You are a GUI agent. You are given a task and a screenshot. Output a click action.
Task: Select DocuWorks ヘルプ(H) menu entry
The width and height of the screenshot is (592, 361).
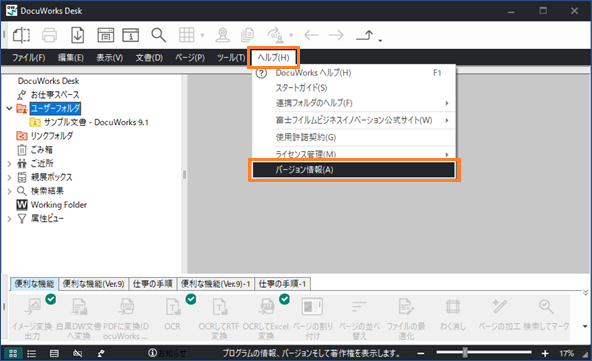pos(354,73)
